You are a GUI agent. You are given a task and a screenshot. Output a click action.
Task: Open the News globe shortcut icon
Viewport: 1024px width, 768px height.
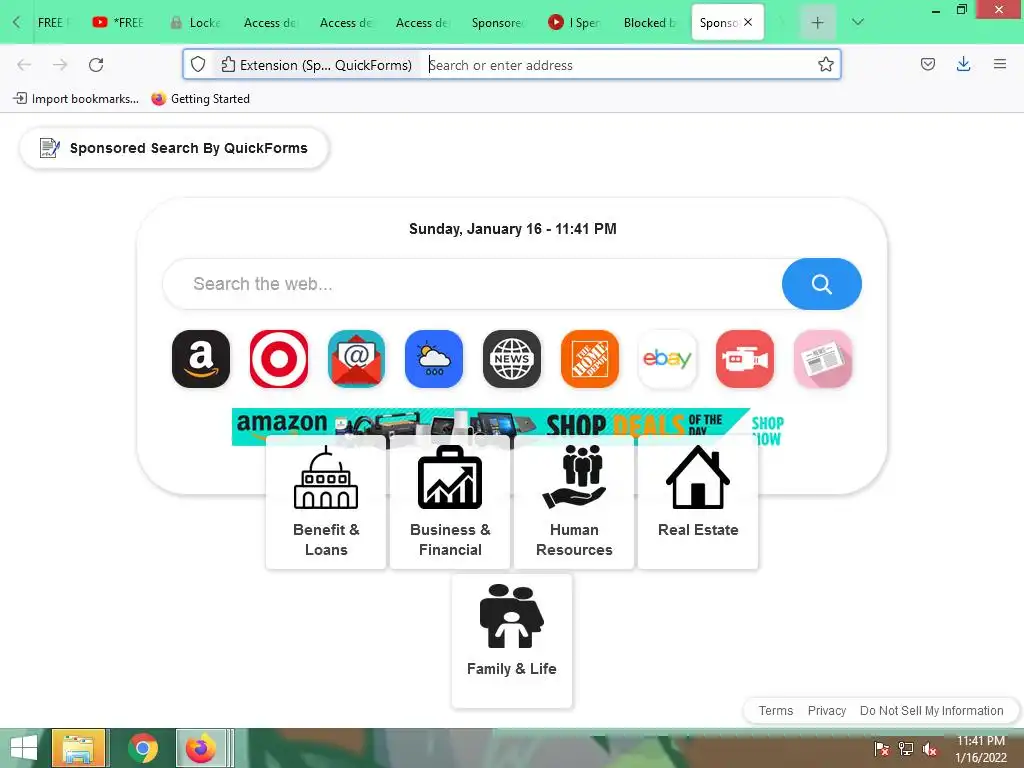click(512, 359)
